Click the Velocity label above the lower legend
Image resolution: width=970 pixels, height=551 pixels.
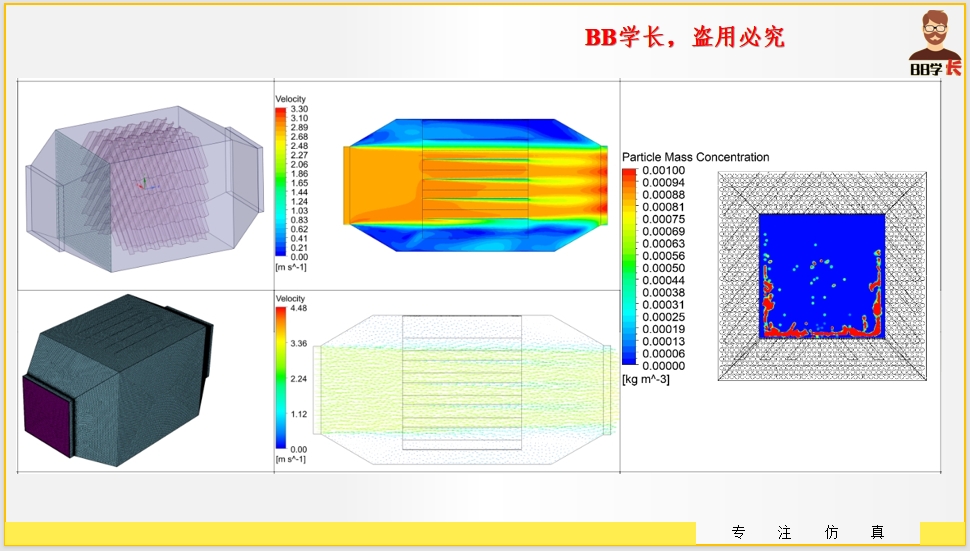click(x=290, y=299)
